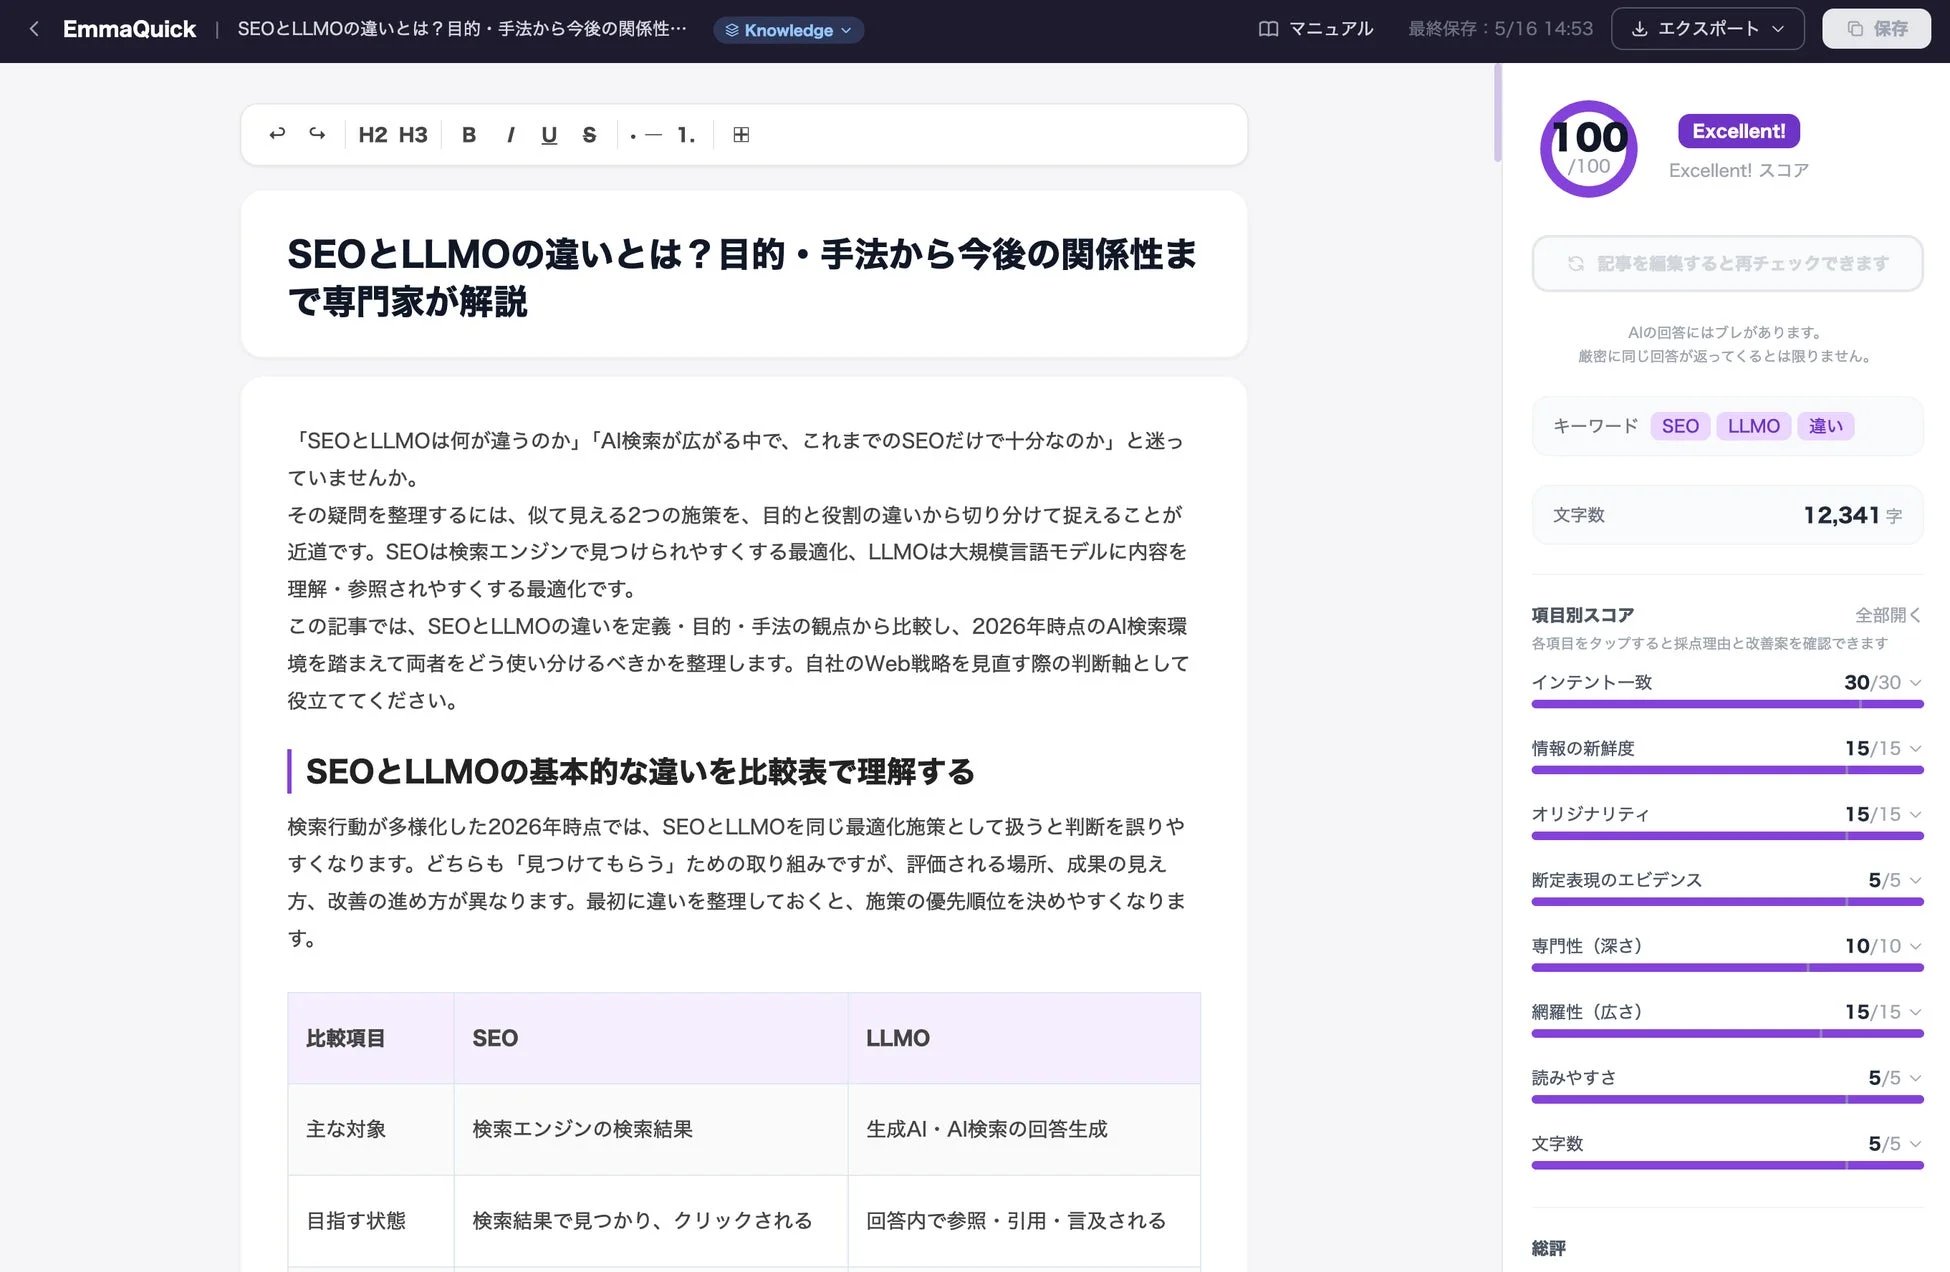Expand the 文字数 score row
This screenshot has width=1950, height=1272.
(x=1727, y=1144)
